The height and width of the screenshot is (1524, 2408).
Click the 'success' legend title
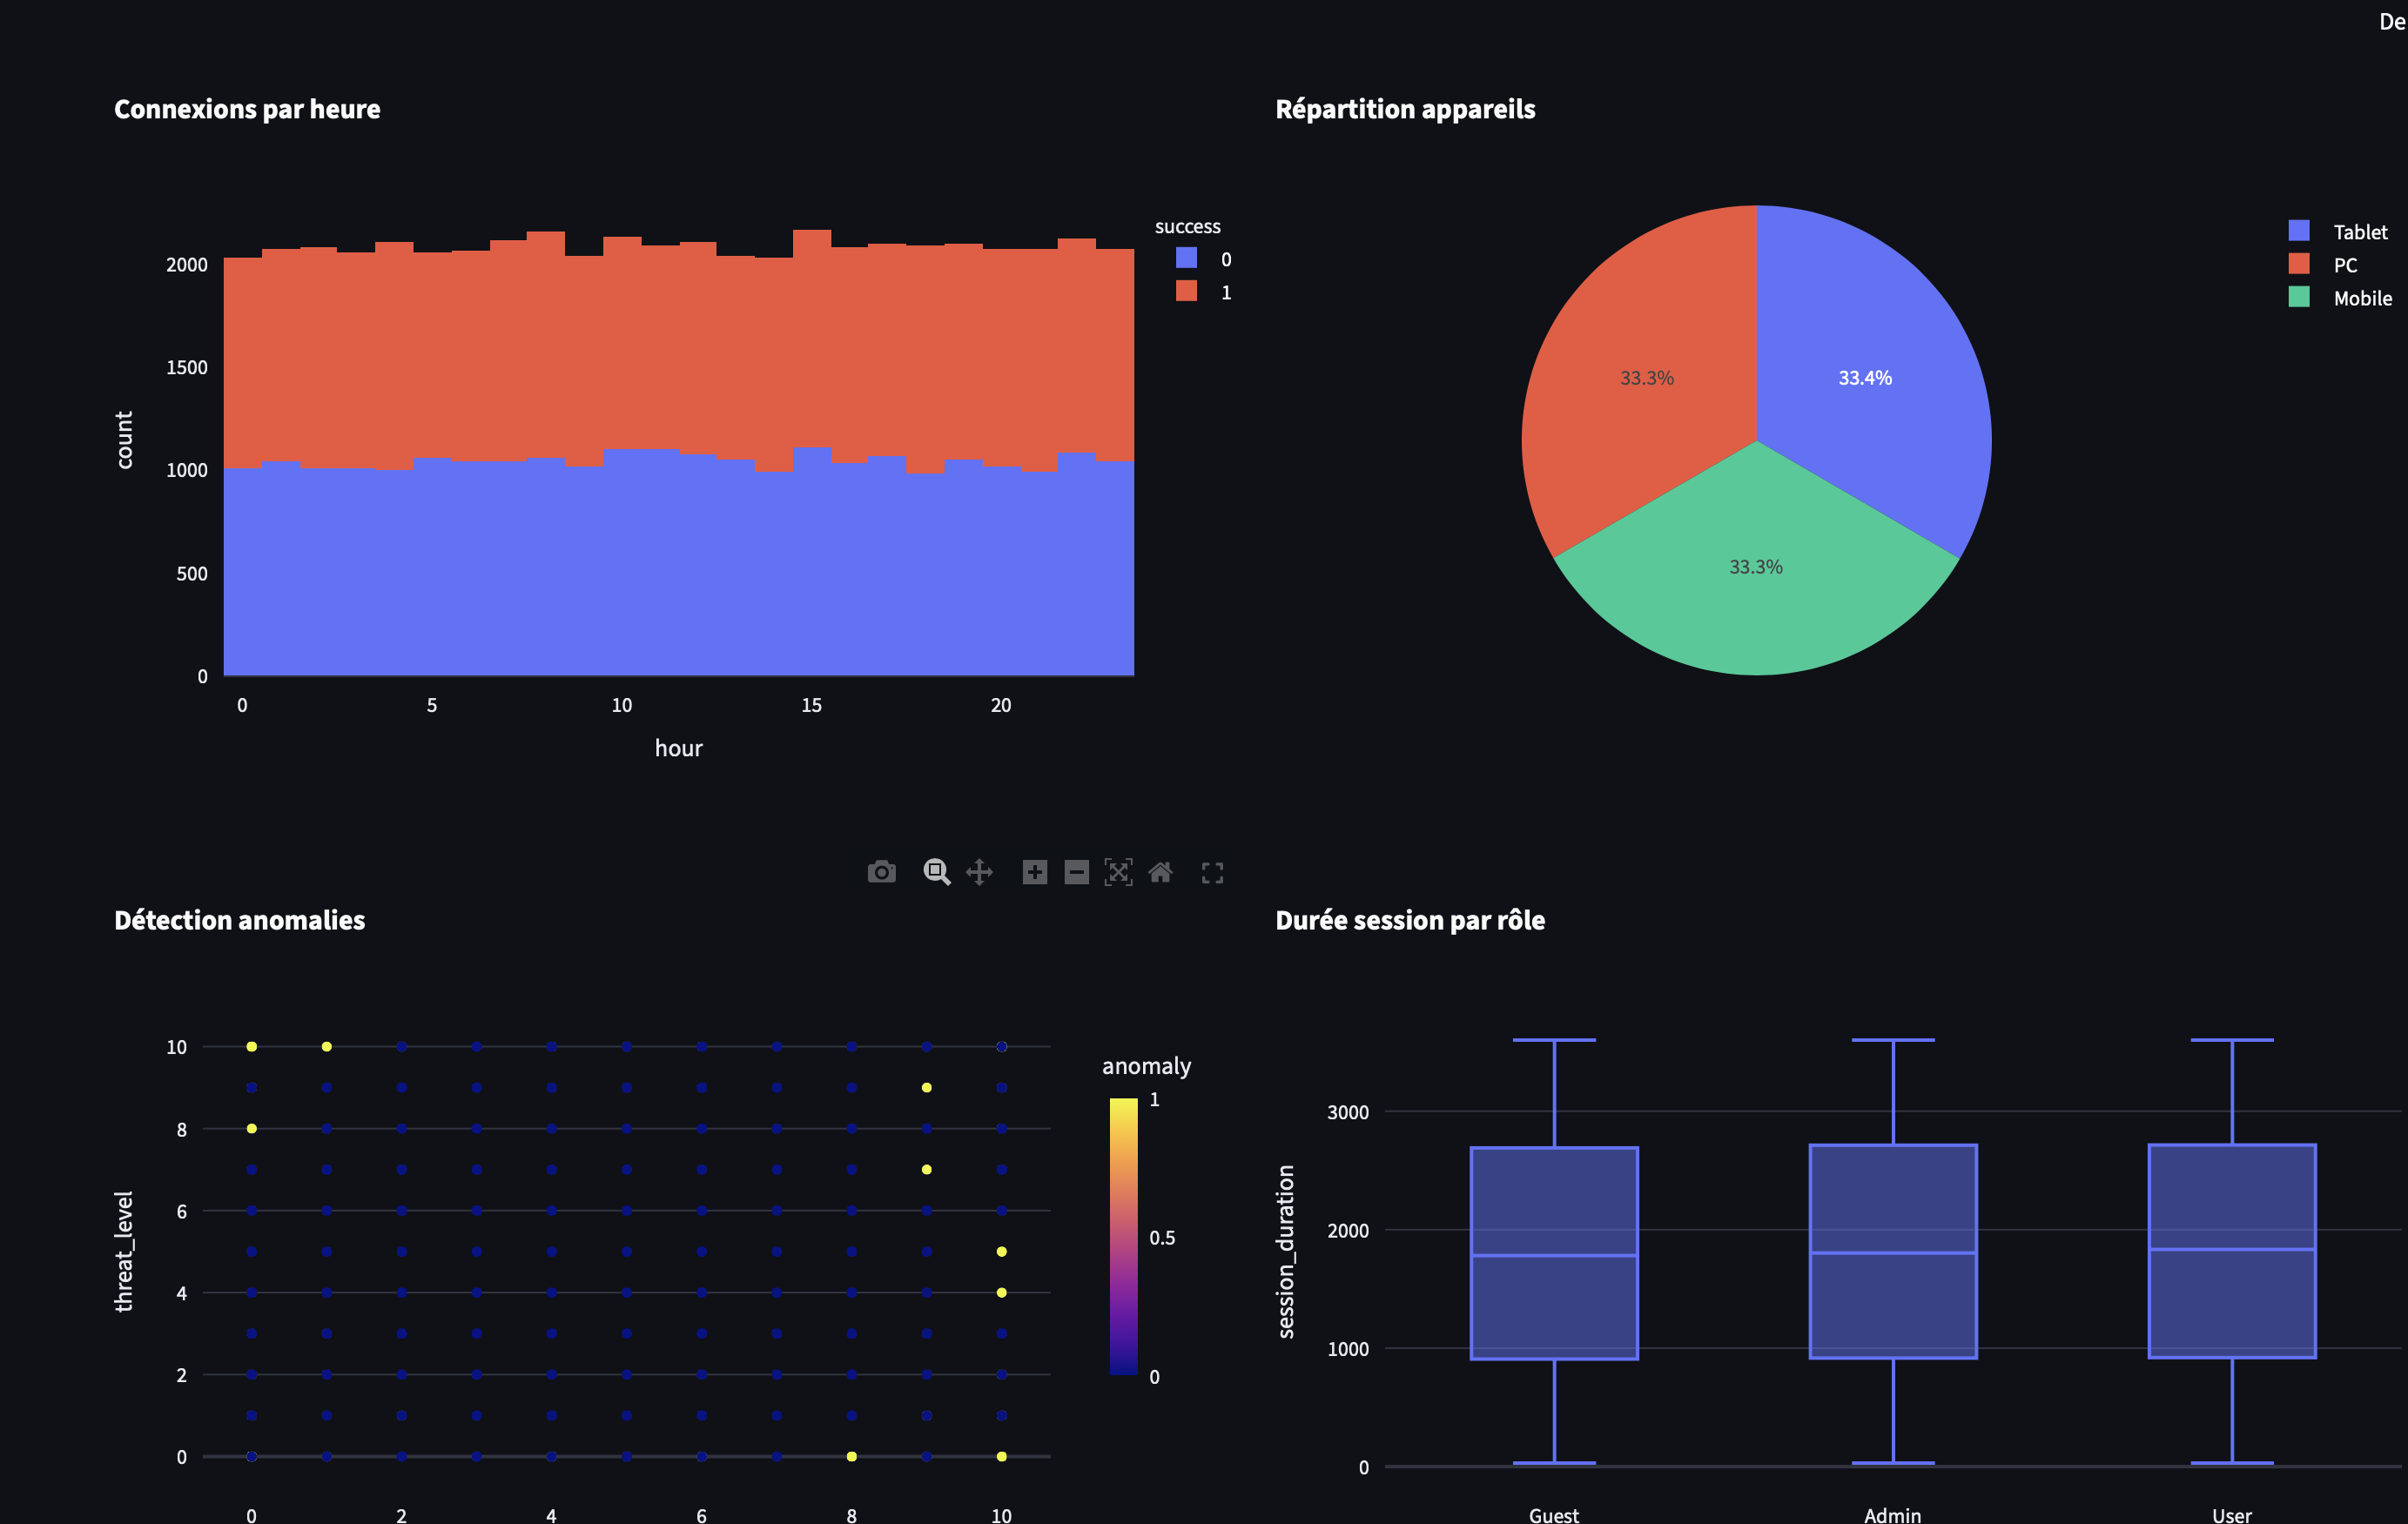pos(1187,227)
